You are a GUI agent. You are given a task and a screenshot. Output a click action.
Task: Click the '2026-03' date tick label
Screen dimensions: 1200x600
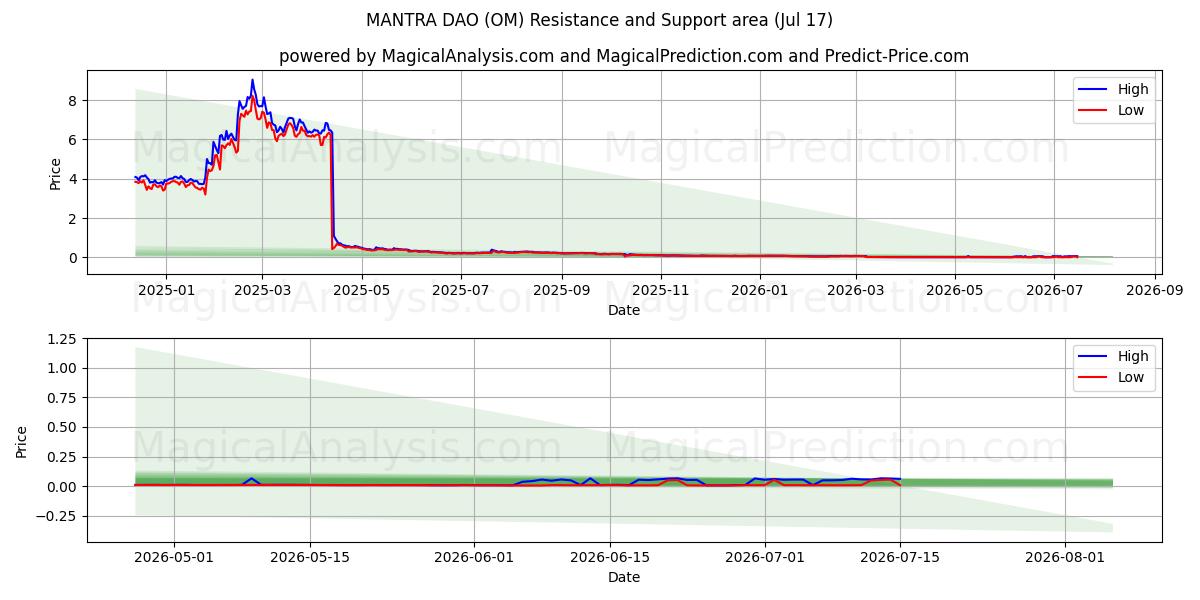click(x=856, y=290)
